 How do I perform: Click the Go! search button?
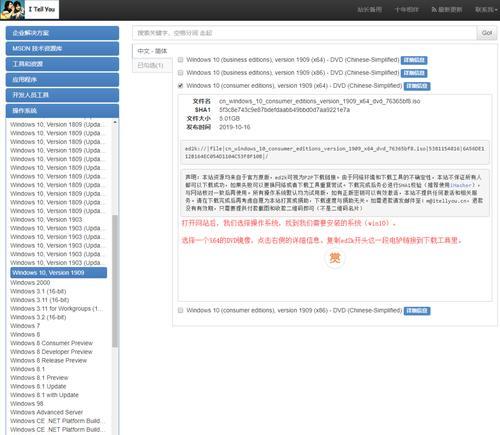pyautogui.click(x=487, y=33)
